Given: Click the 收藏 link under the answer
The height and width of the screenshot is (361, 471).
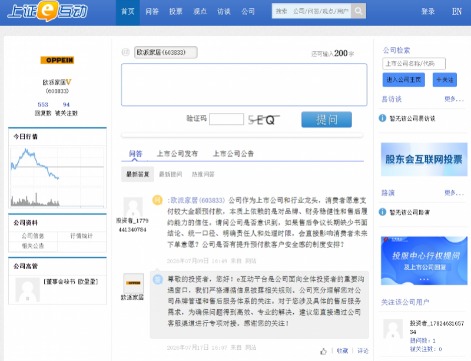Looking at the screenshot, I should click(x=342, y=351).
